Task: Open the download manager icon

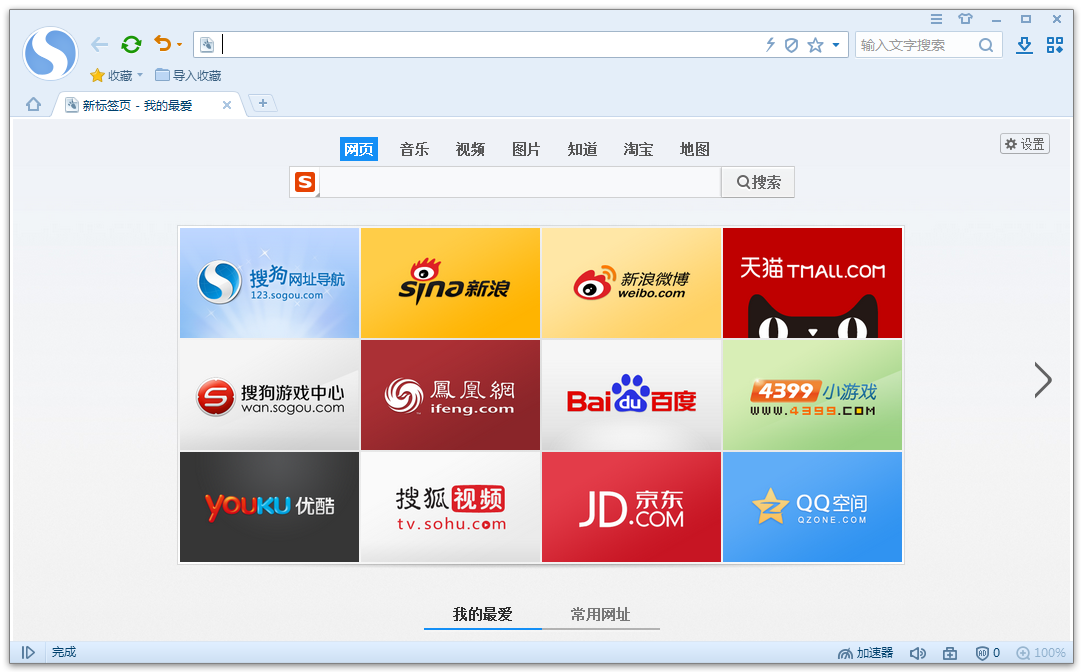Action: (1023, 45)
